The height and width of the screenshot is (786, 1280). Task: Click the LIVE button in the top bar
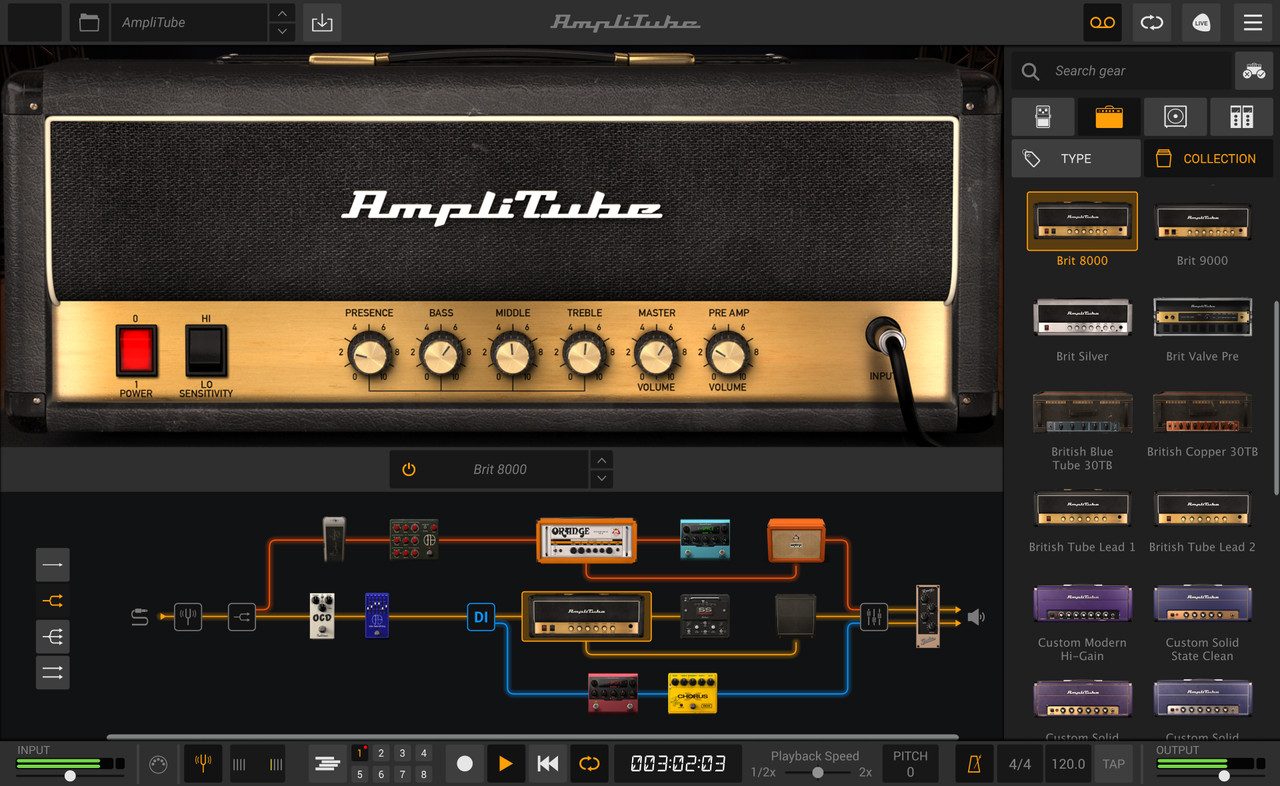(1201, 22)
